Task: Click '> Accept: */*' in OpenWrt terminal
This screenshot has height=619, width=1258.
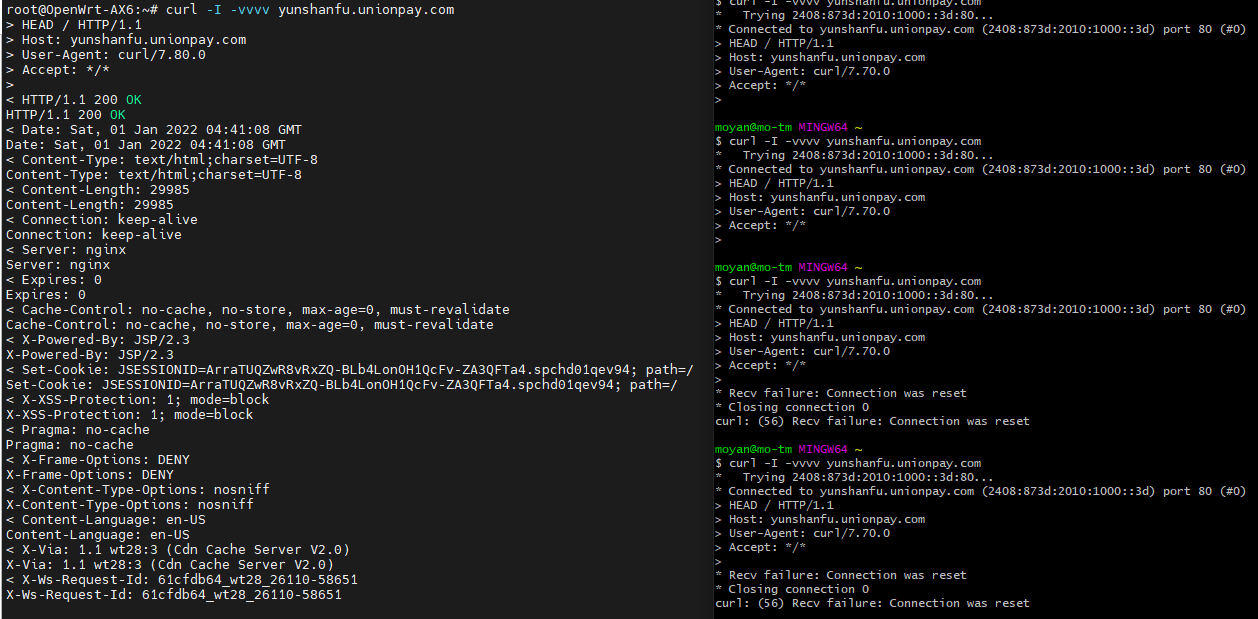Action: (x=57, y=69)
